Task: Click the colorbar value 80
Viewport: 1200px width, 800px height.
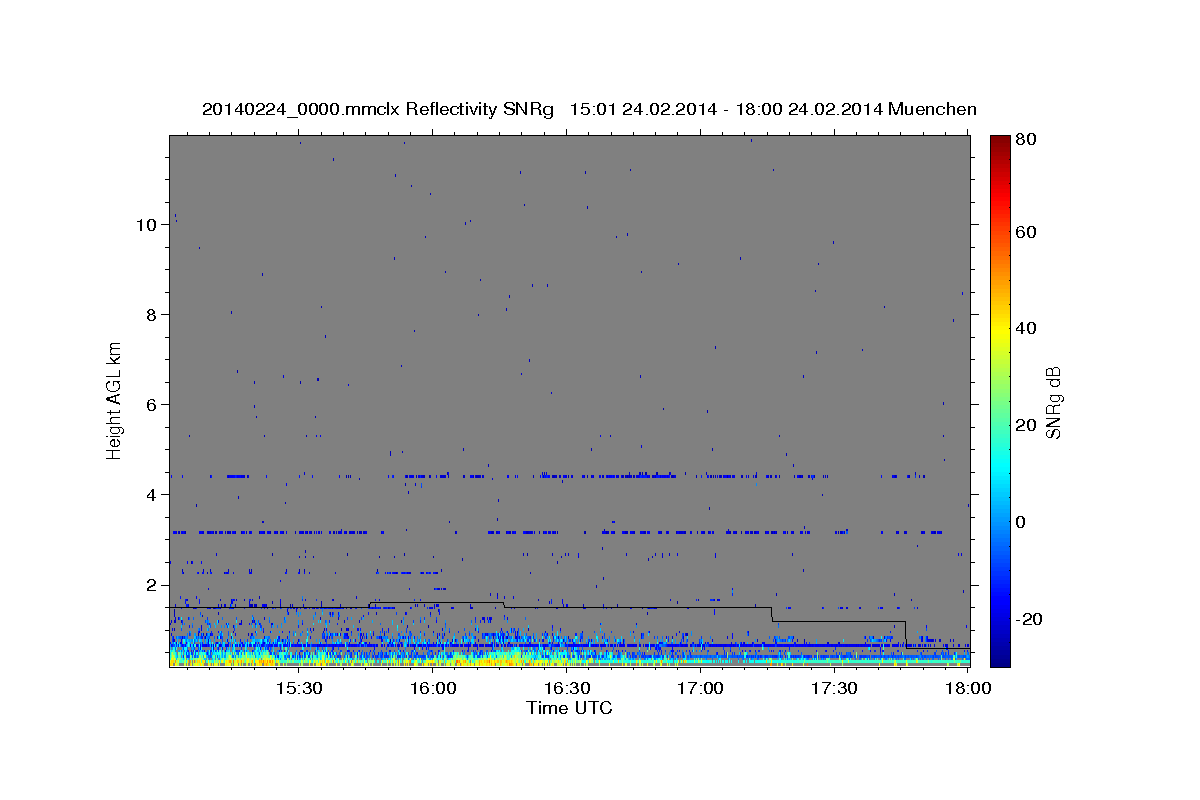Action: tap(1026, 141)
